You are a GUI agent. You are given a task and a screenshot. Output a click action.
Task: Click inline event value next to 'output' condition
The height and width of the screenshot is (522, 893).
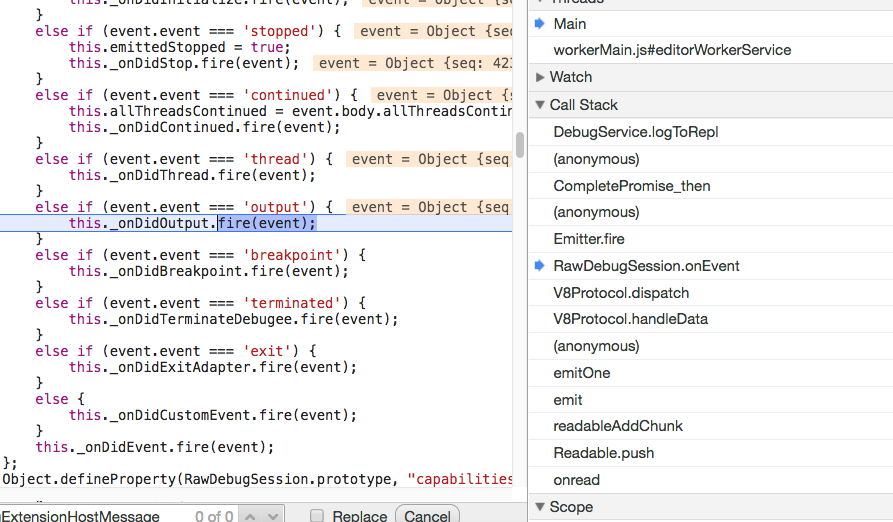429,207
